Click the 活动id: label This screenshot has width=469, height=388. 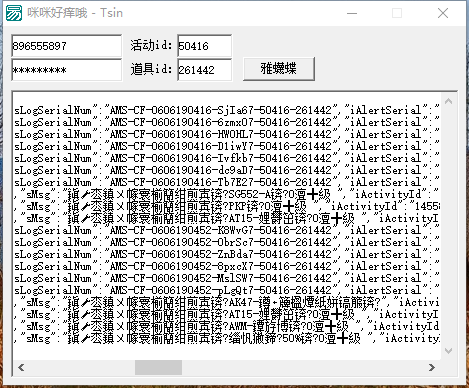151,45
